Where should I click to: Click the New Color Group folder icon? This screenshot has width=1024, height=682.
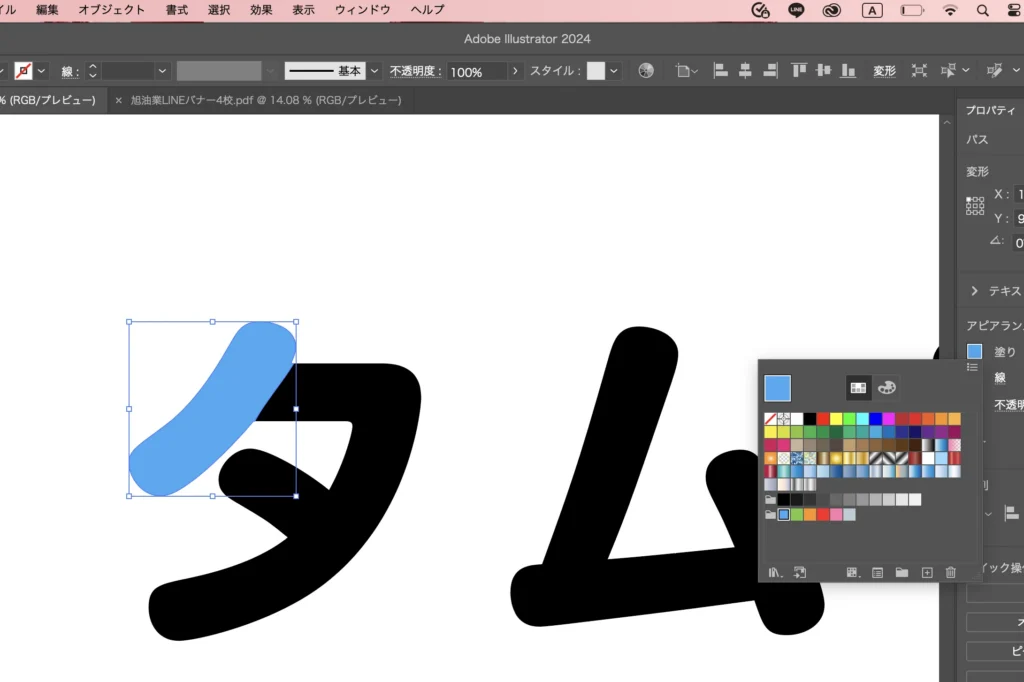[902, 572]
